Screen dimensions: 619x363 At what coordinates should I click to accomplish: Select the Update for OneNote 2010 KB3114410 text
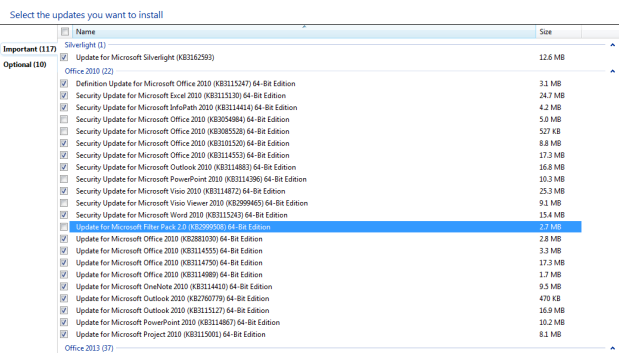click(174, 286)
